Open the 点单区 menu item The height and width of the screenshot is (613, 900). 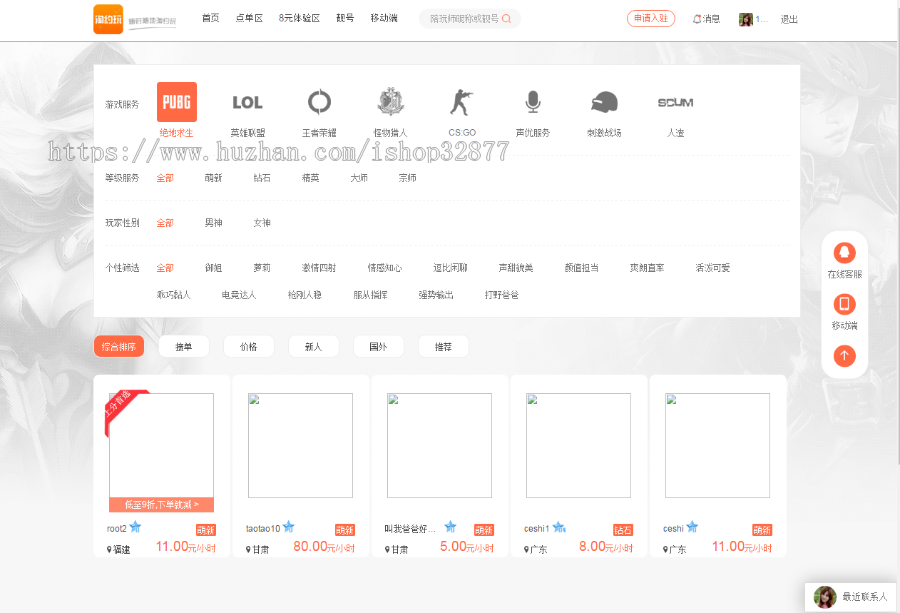[x=248, y=18]
